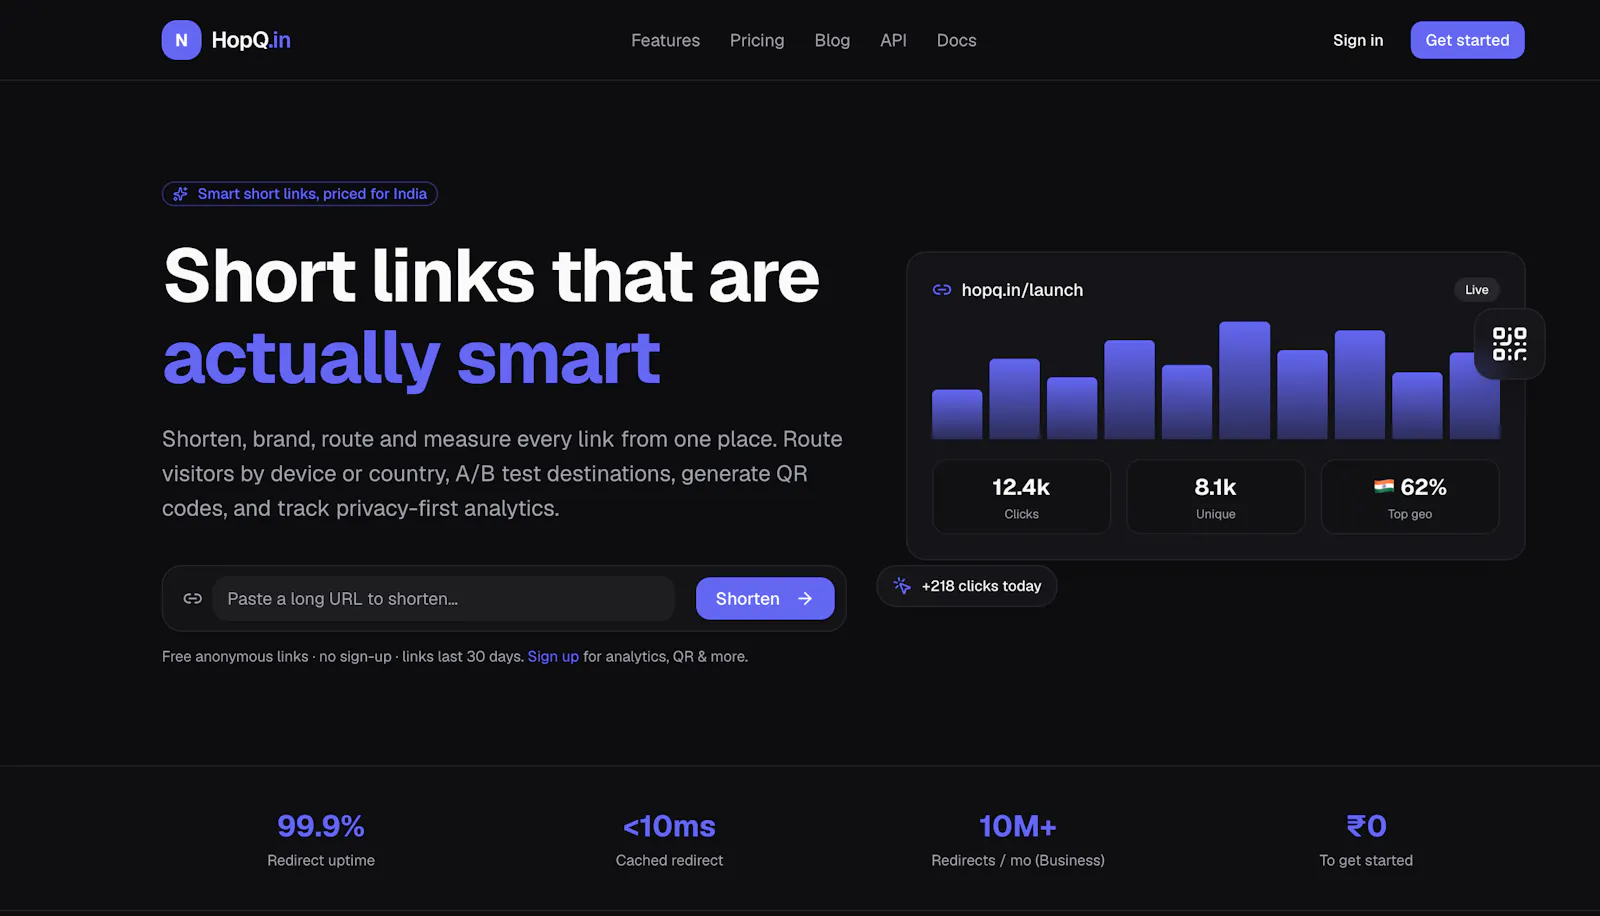Screen dimensions: 1600x916
Task: Click the Sign in link
Action: [x=1358, y=40]
